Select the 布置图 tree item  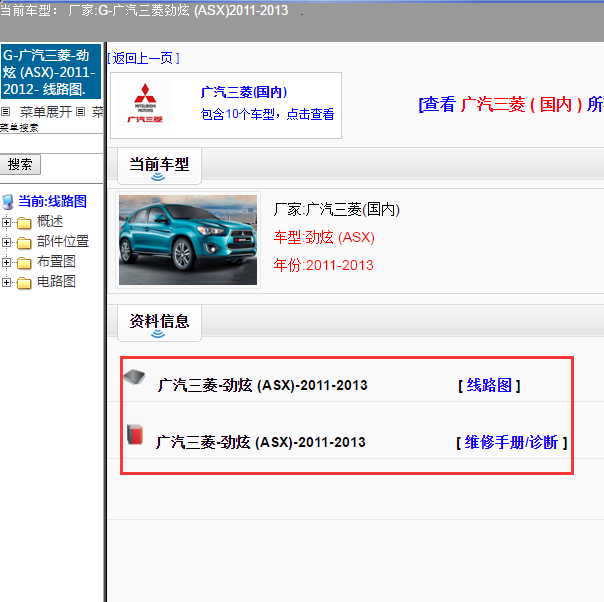(x=56, y=262)
